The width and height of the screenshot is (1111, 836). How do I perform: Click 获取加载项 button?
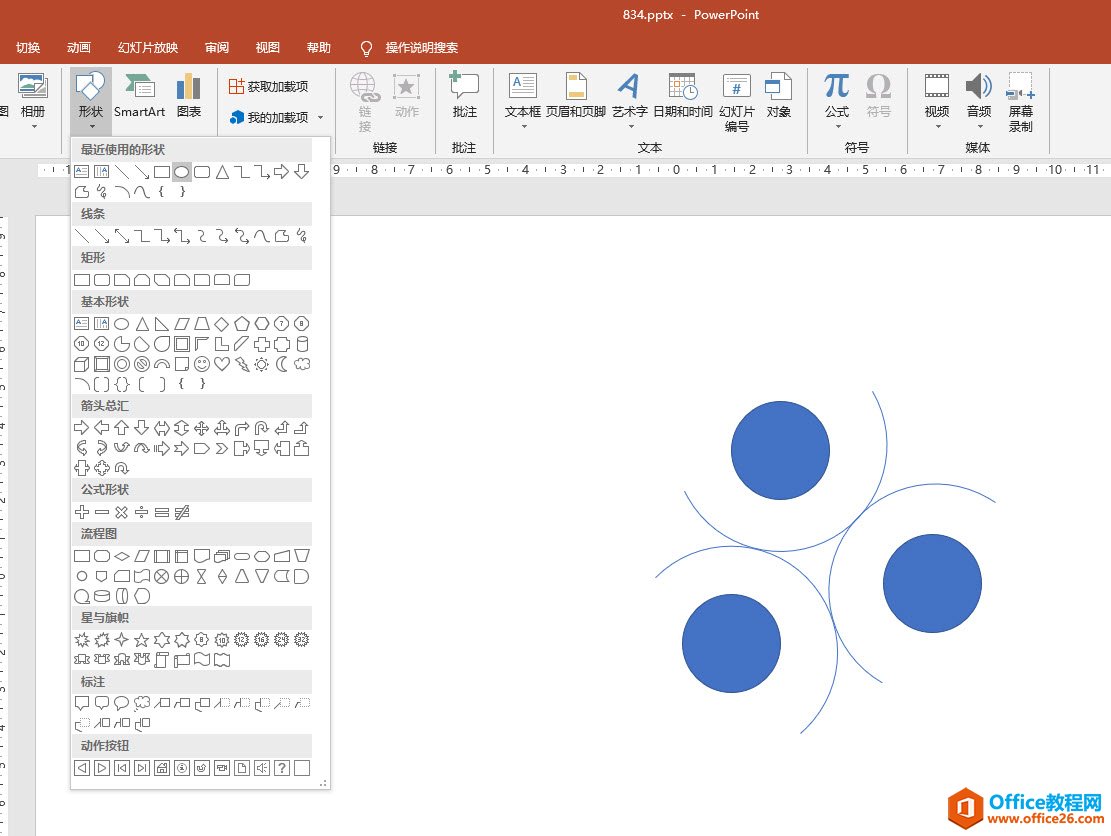[x=268, y=87]
